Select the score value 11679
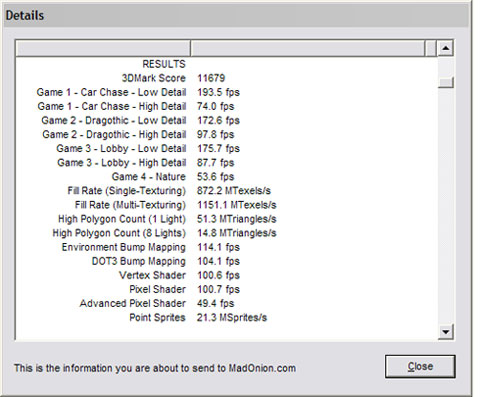Image resolution: width=480 pixels, height=397 pixels. (x=211, y=78)
